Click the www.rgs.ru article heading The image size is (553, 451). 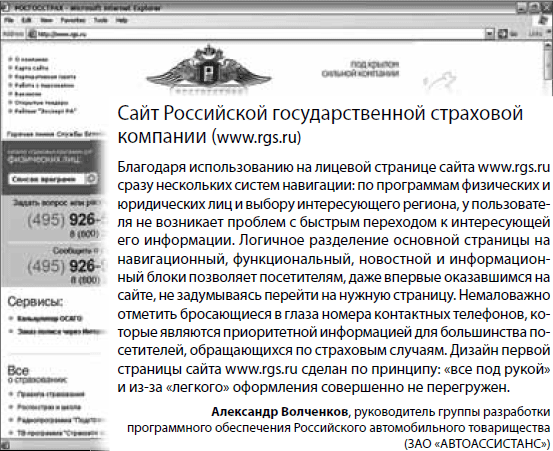coord(320,124)
